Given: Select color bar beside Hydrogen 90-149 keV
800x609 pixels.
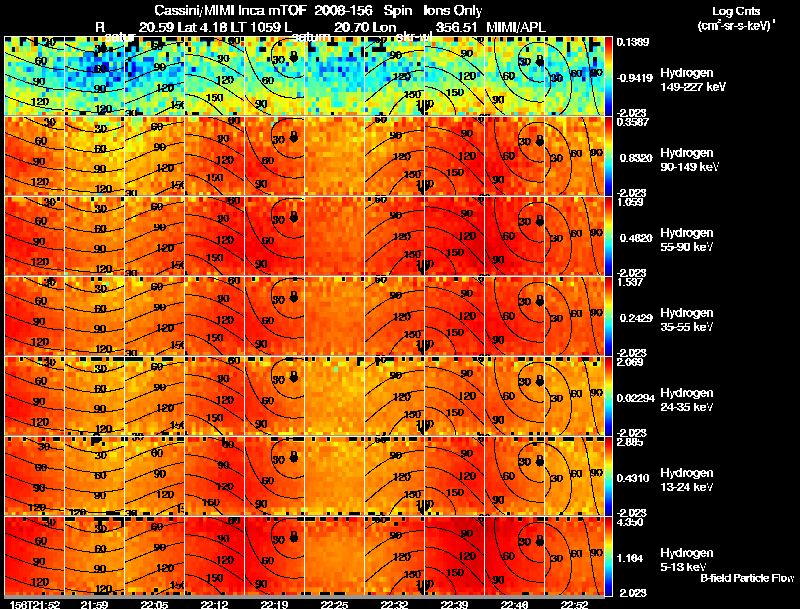Looking at the screenshot, I should click(x=609, y=156).
